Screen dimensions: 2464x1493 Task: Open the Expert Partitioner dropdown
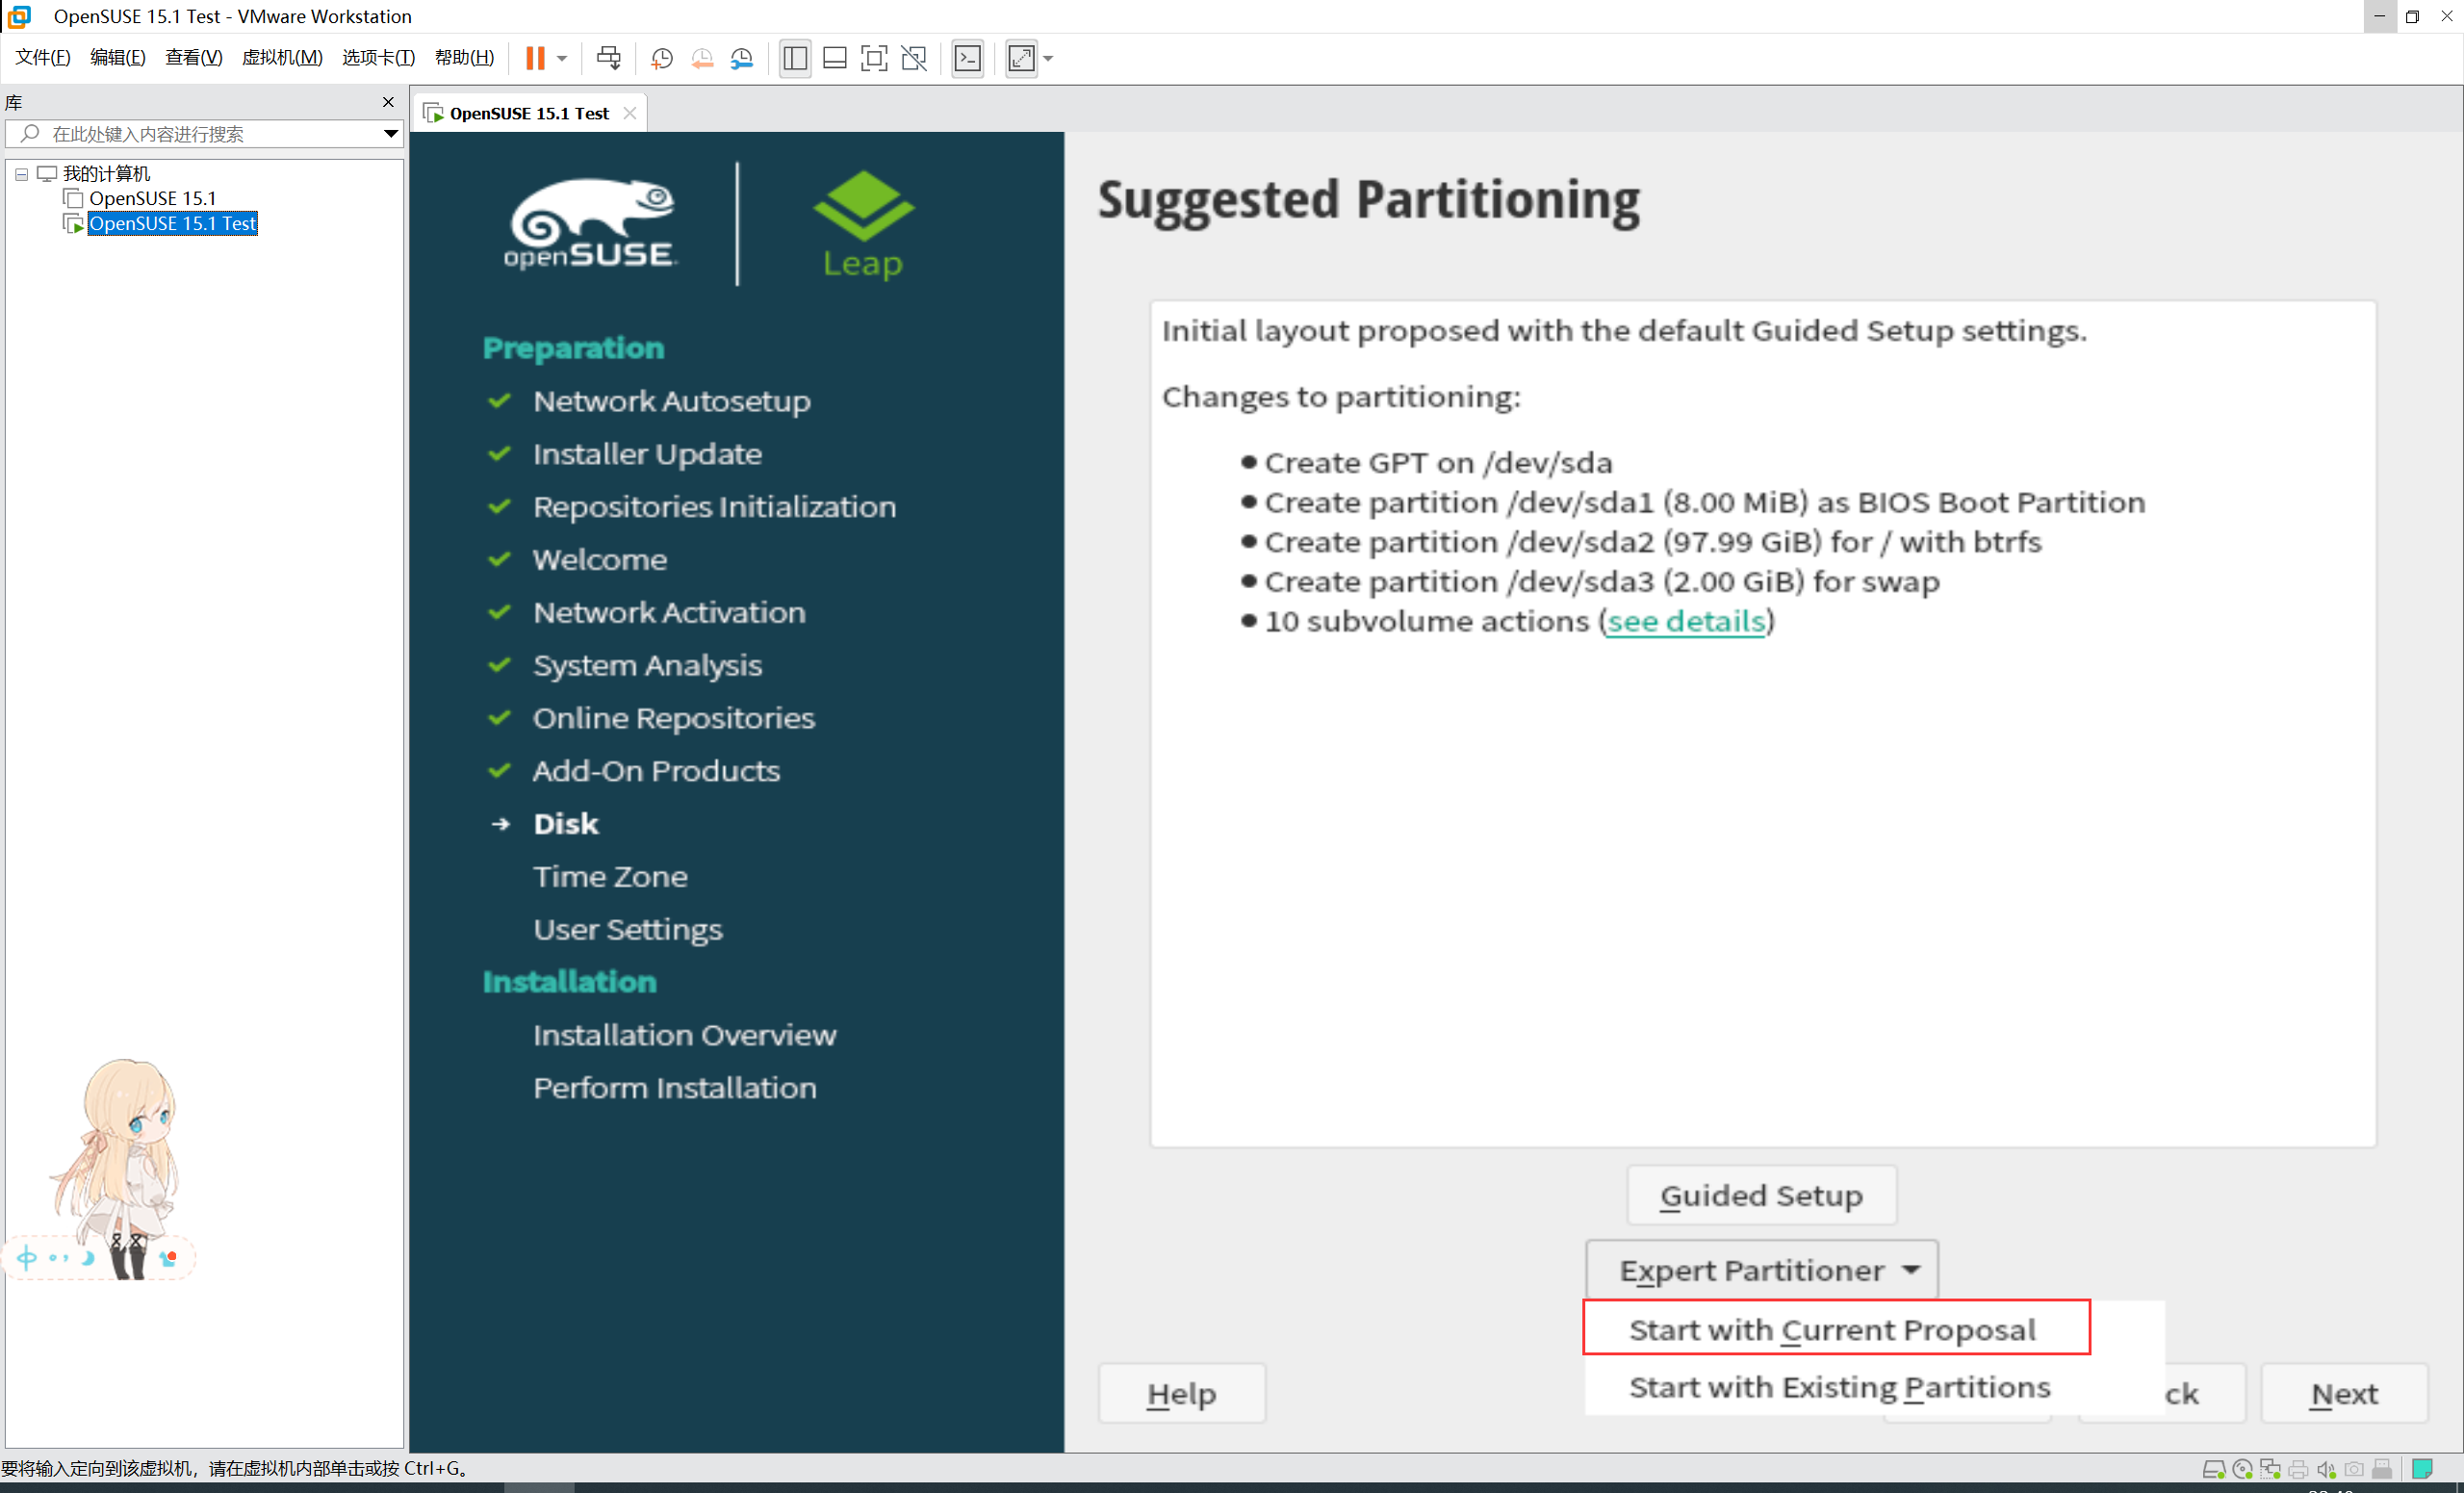tap(1761, 1270)
